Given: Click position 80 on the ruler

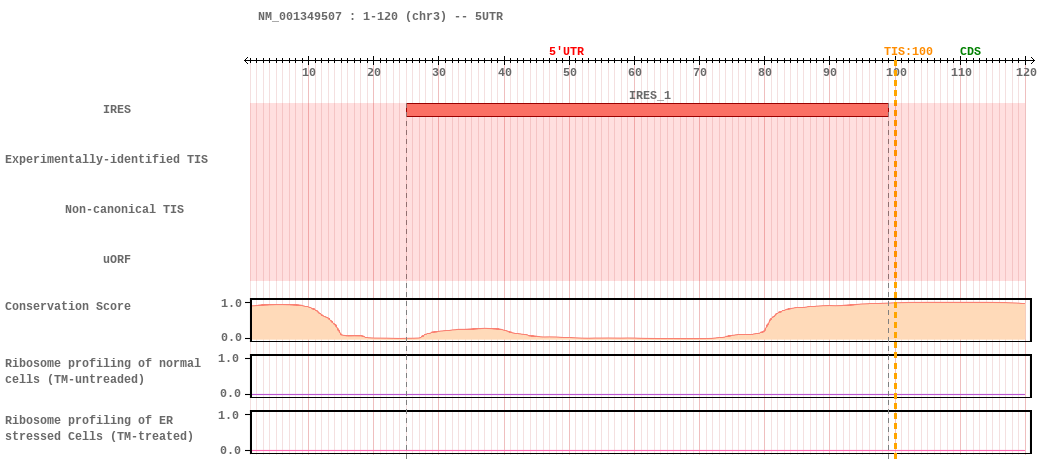Looking at the screenshot, I should pyautogui.click(x=765, y=72).
